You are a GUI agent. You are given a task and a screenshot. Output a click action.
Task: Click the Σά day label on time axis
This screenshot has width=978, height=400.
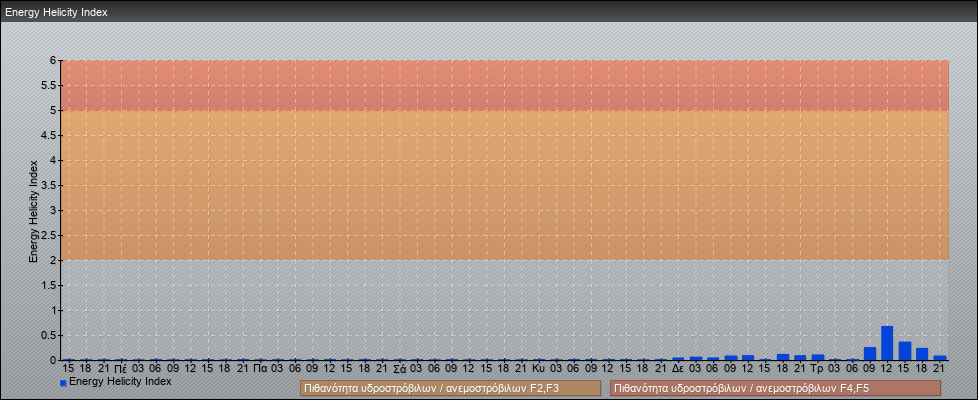(399, 368)
